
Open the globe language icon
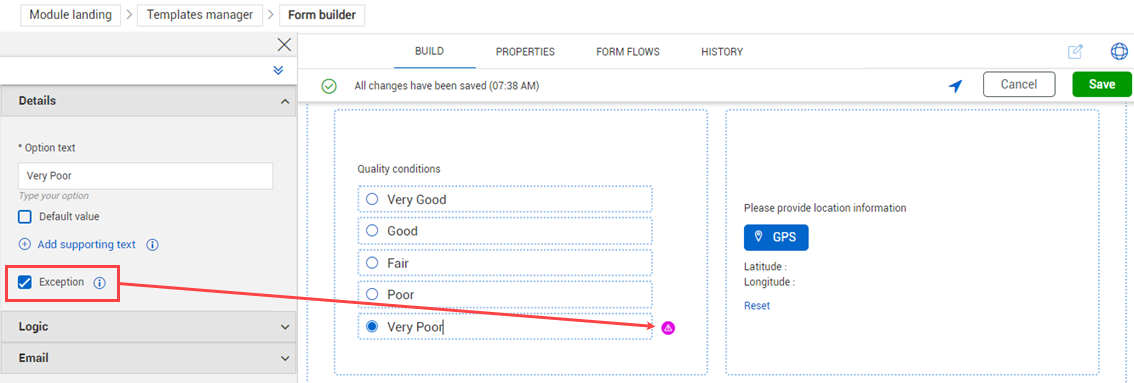1119,51
